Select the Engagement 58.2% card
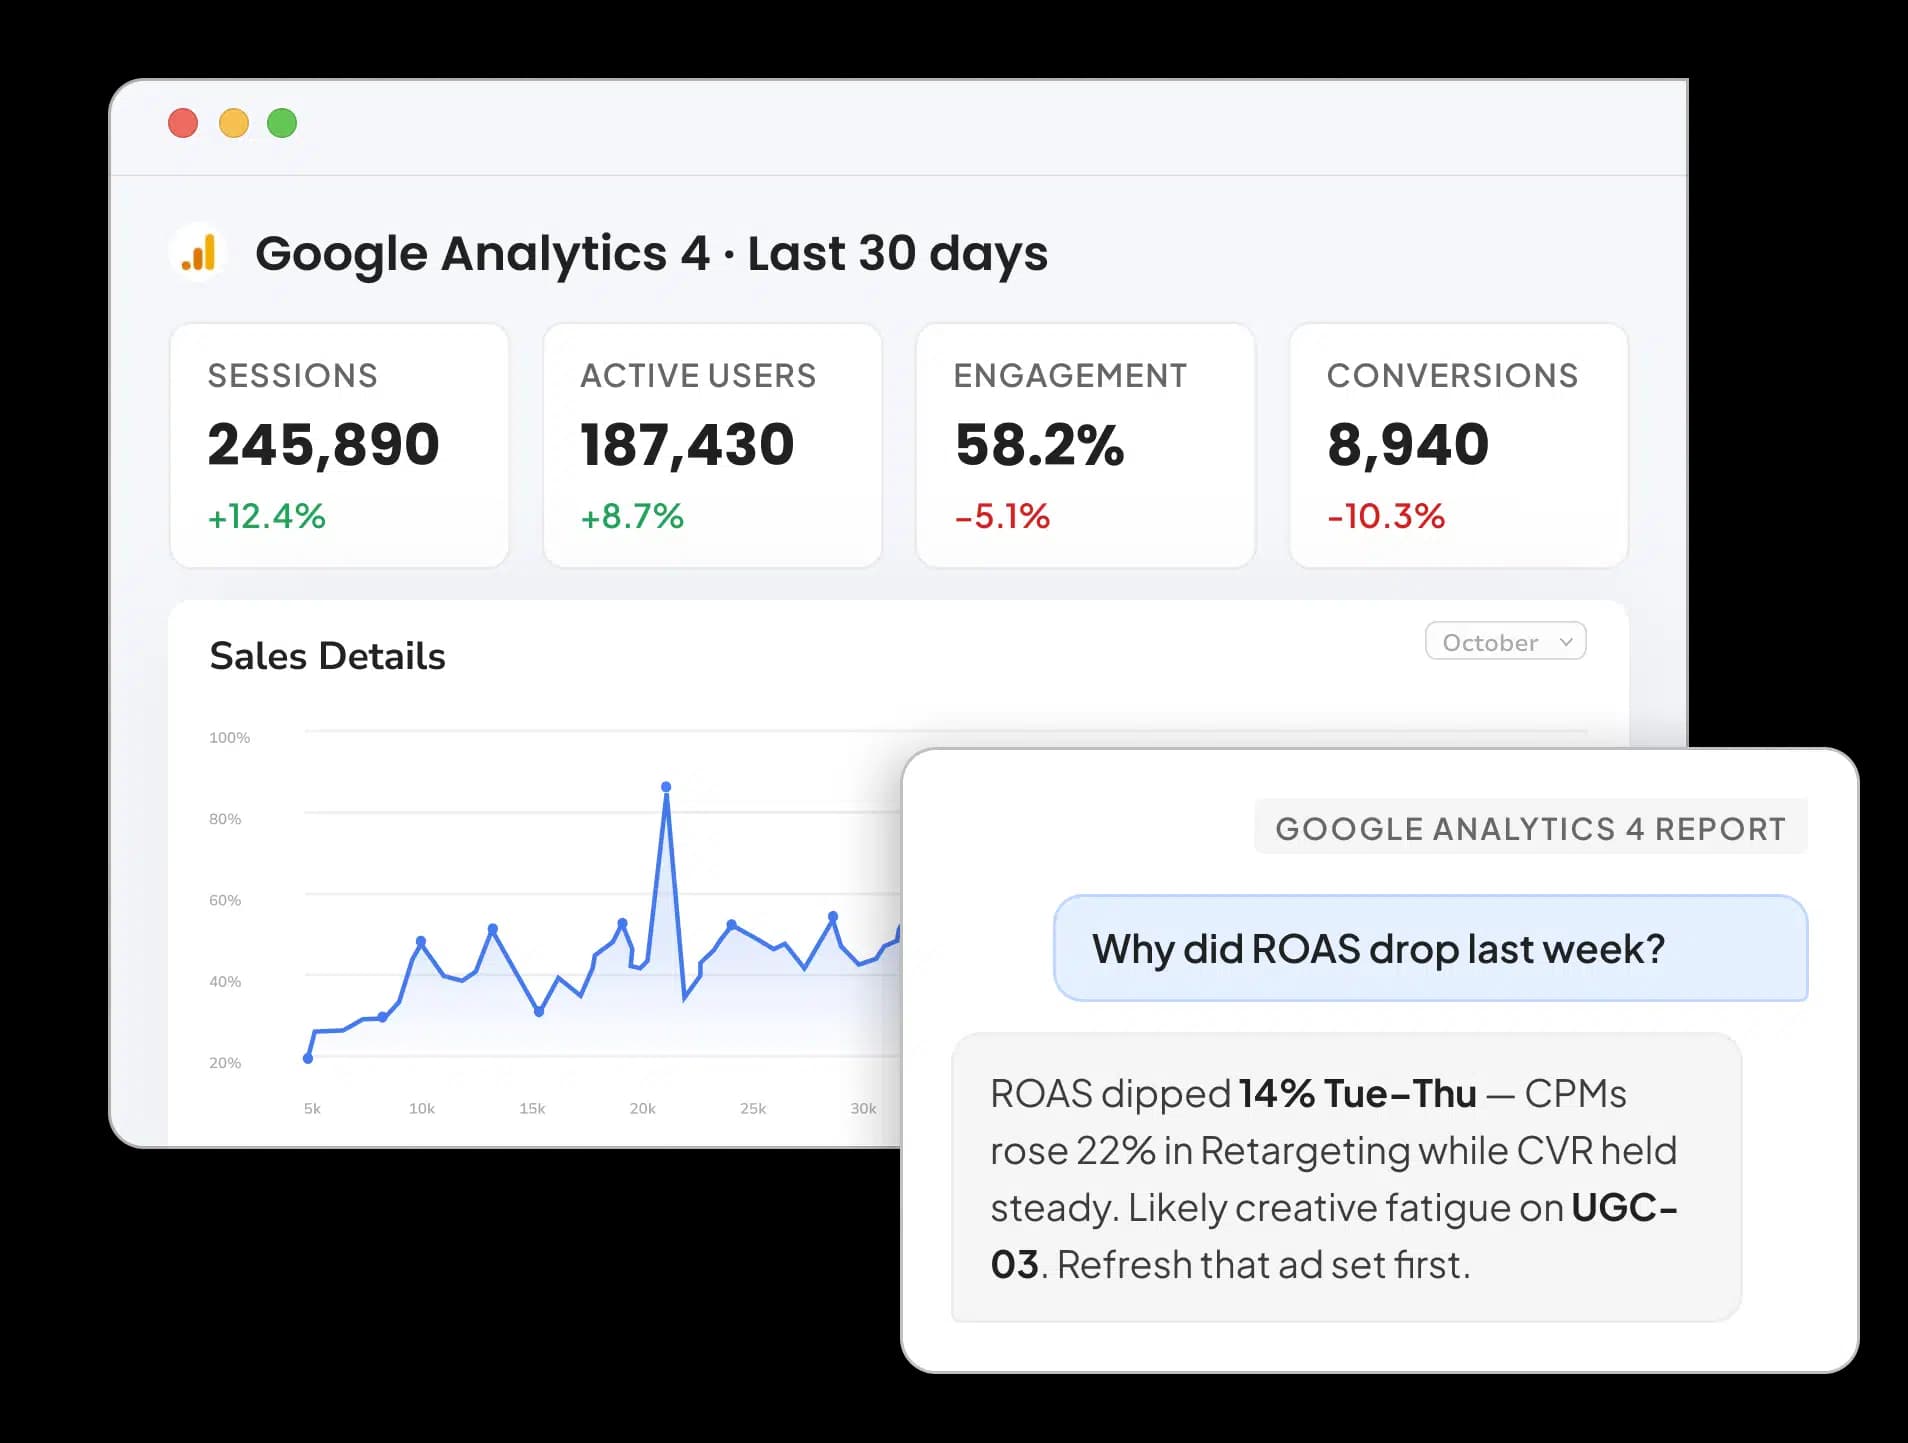This screenshot has height=1443, width=1908. pos(1085,445)
